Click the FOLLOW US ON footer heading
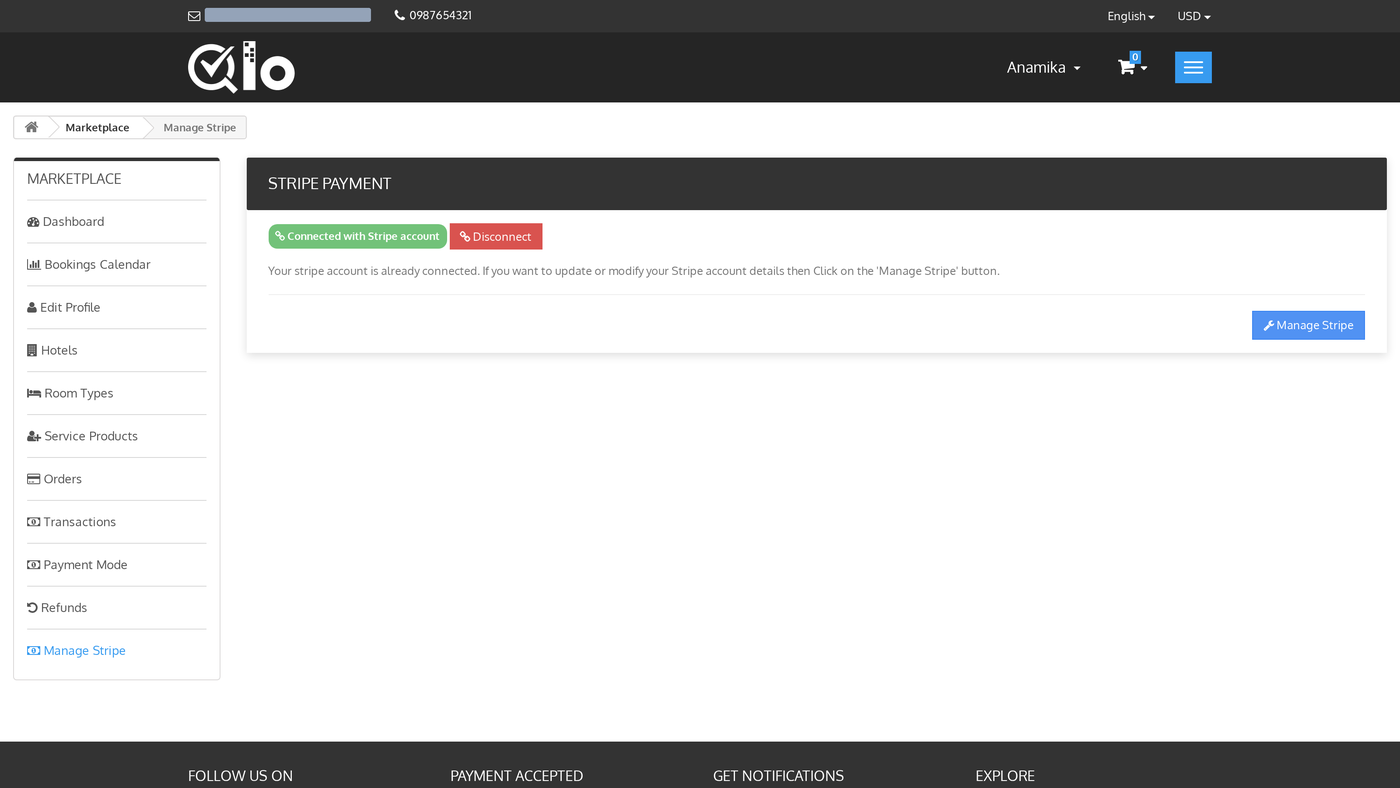 (240, 776)
